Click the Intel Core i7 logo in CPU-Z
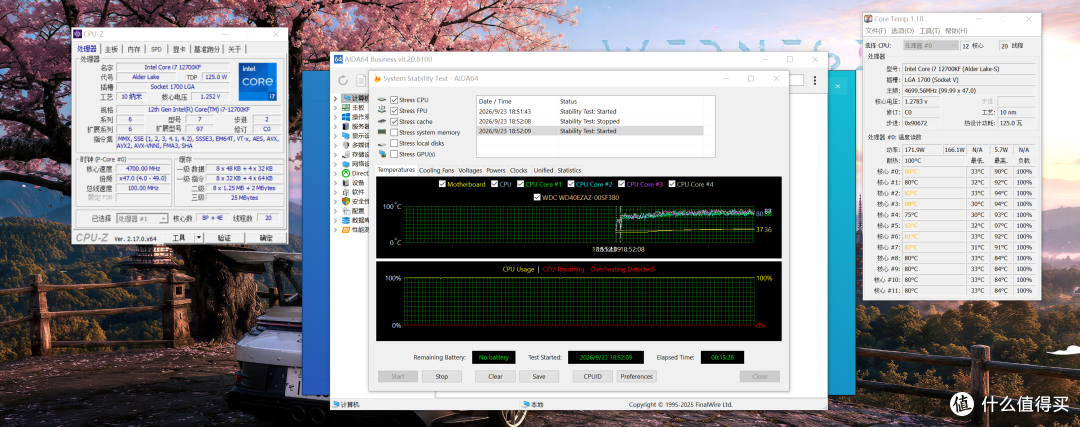Image resolution: width=1080 pixels, height=427 pixels. 259,82
